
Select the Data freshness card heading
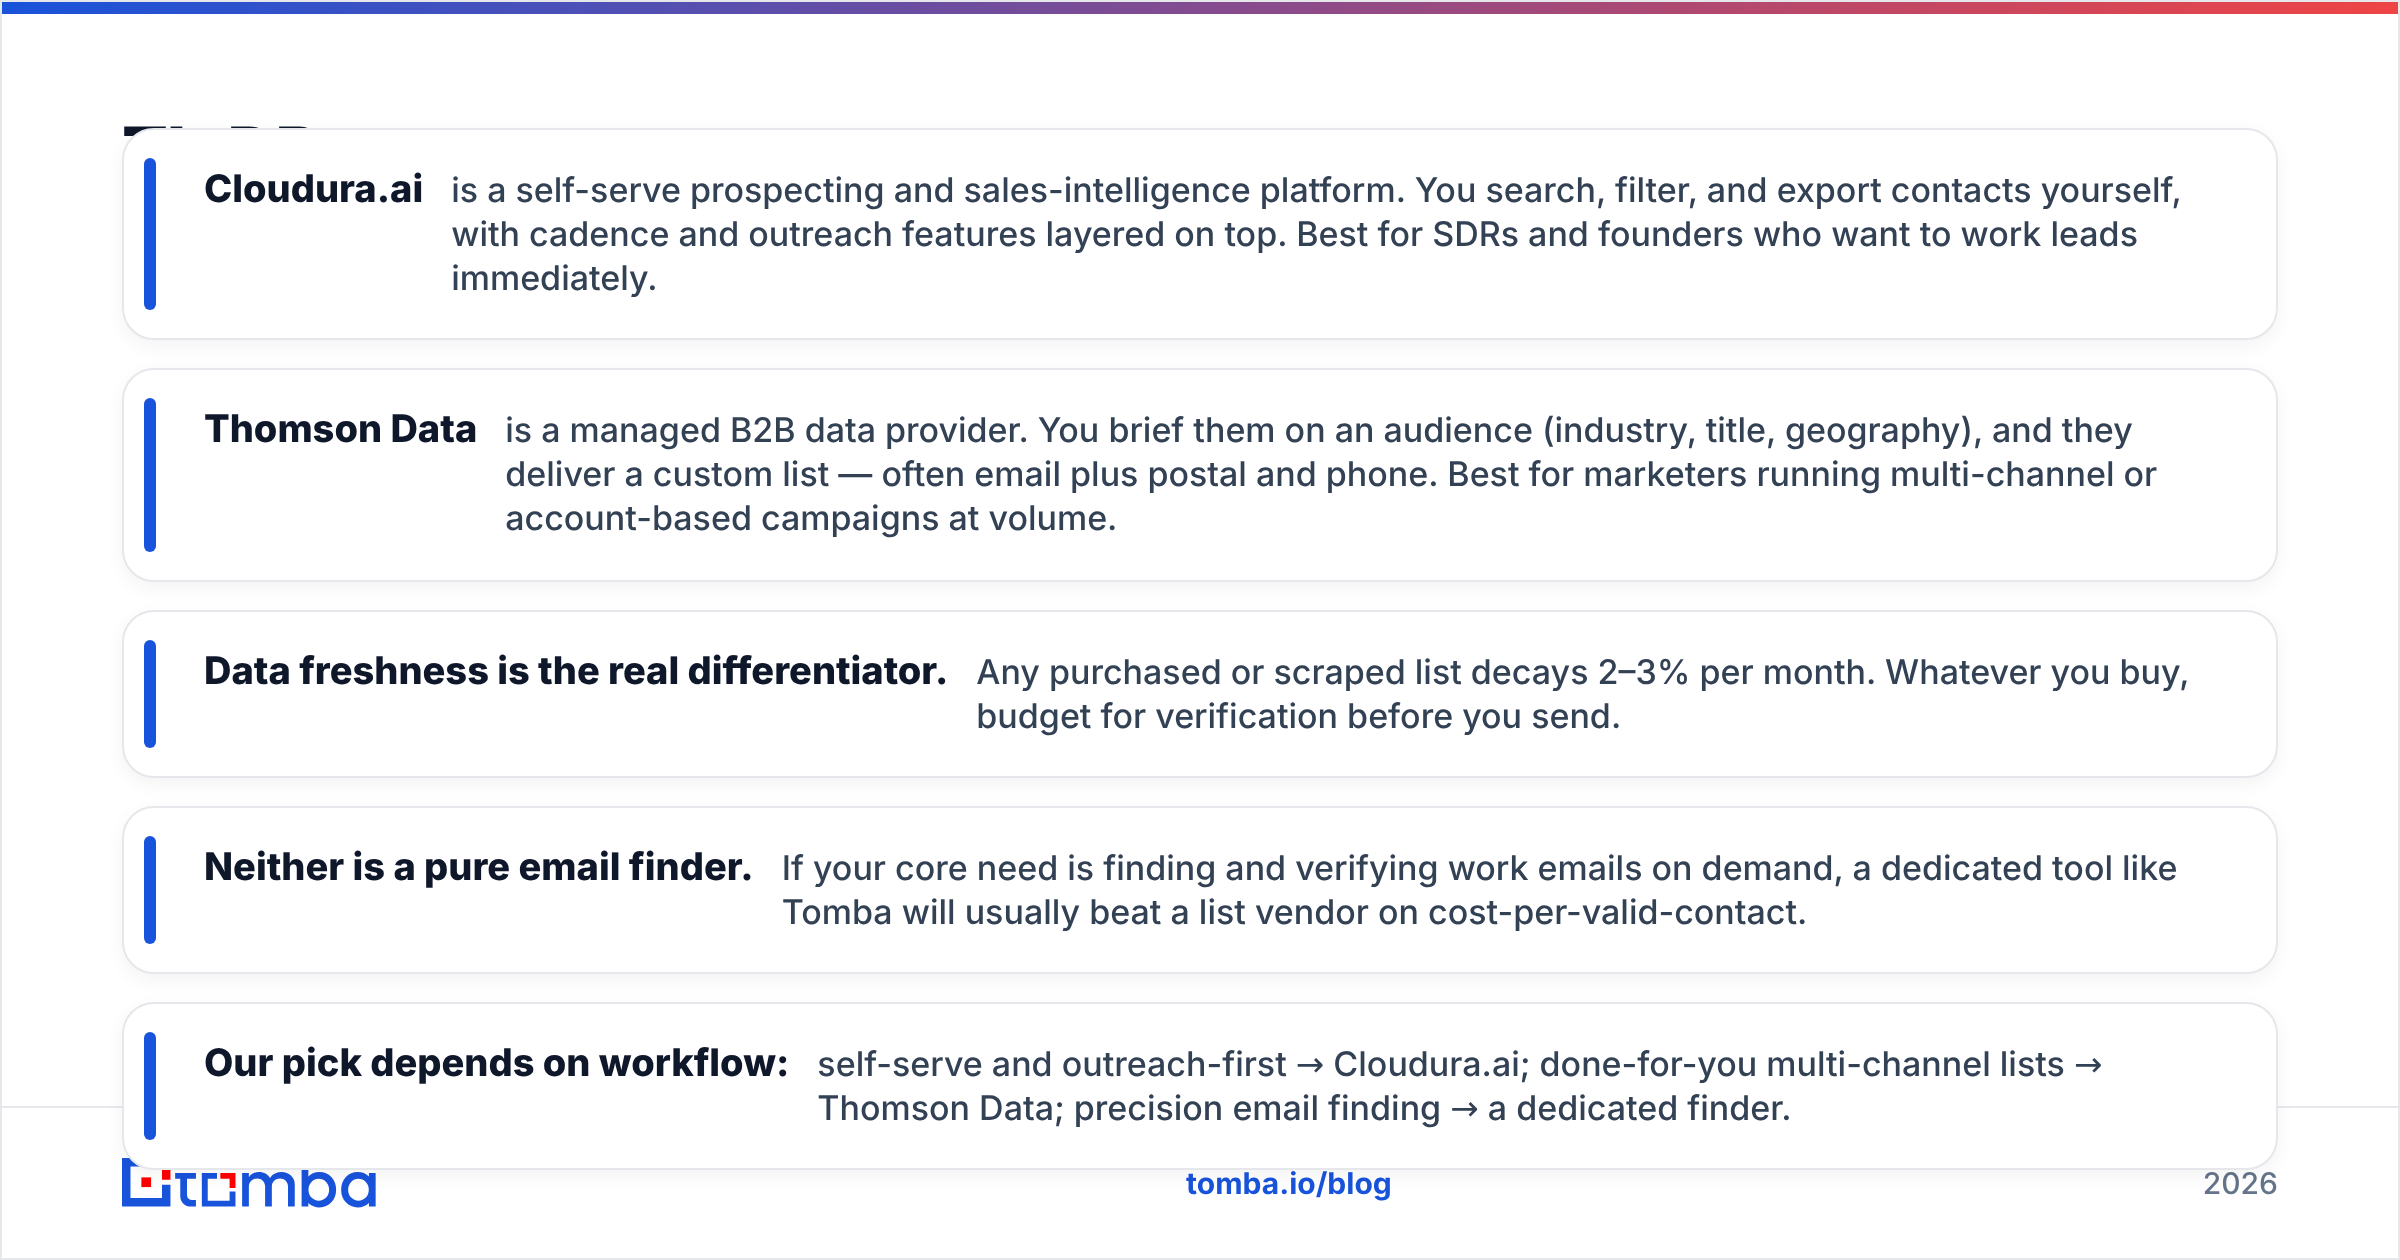(575, 671)
